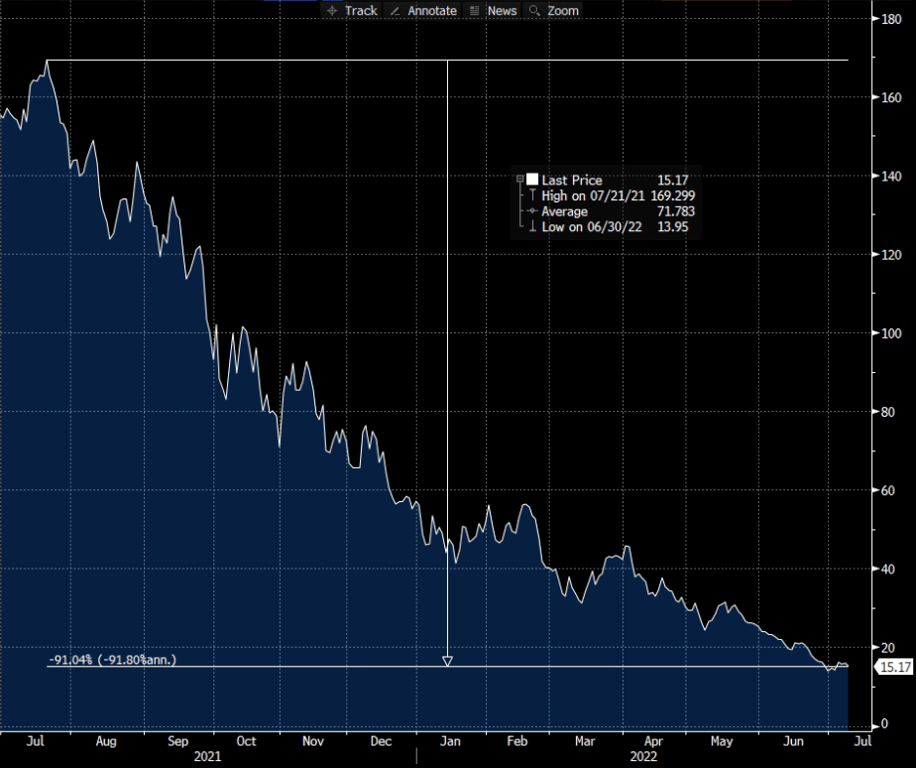Click the Nov axis label

313,741
